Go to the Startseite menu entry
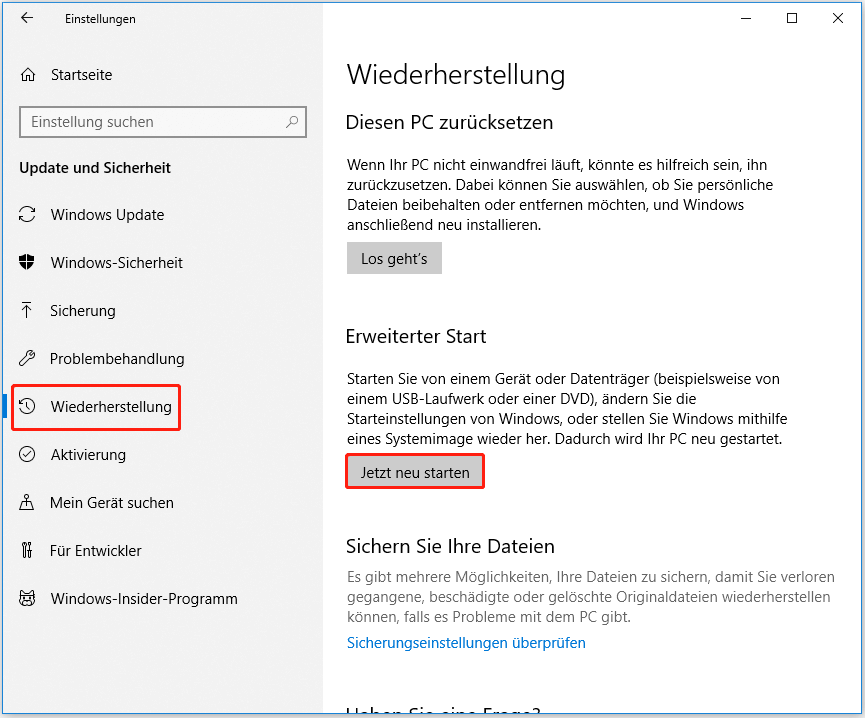 [83, 74]
